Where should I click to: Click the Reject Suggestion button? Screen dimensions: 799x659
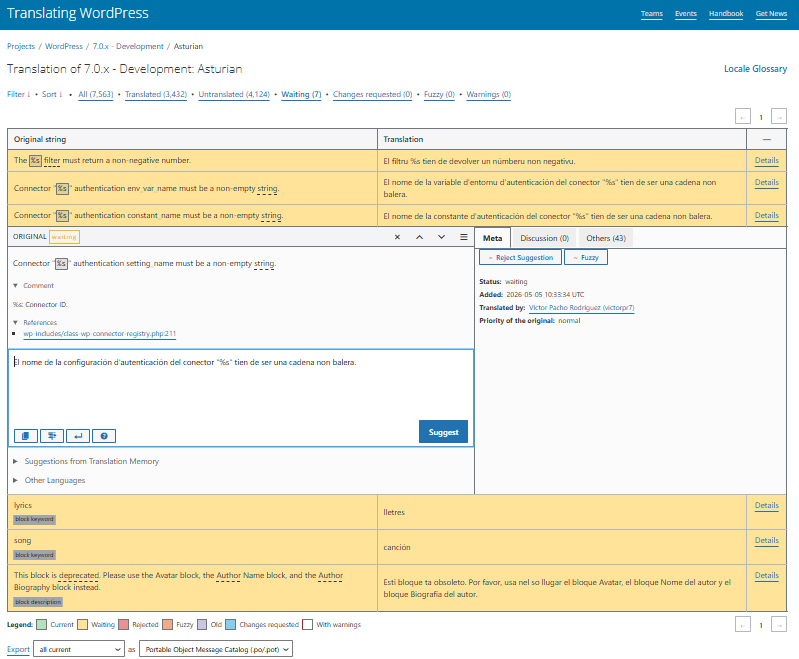pyautogui.click(x=520, y=257)
